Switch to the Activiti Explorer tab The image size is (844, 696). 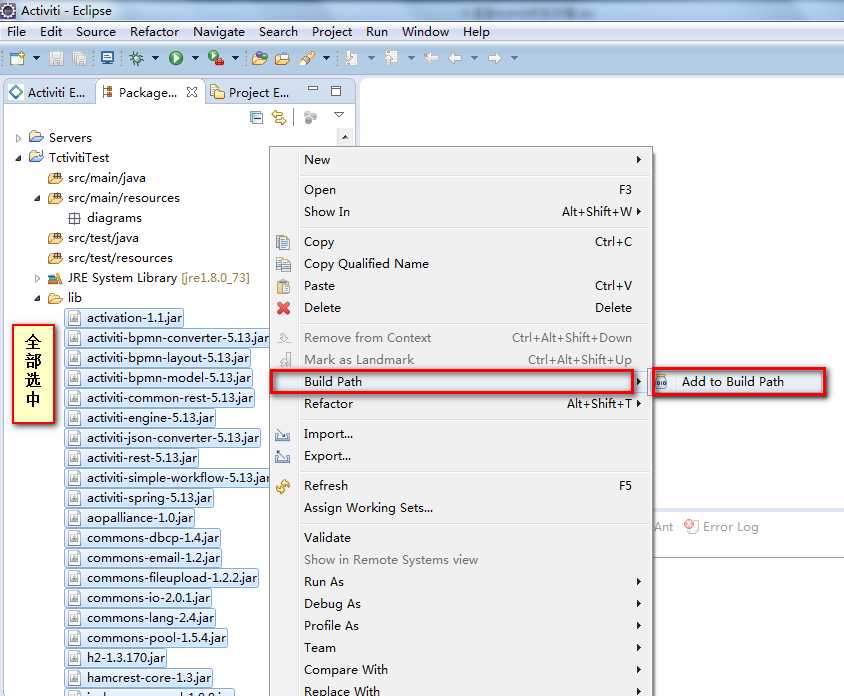pos(47,93)
